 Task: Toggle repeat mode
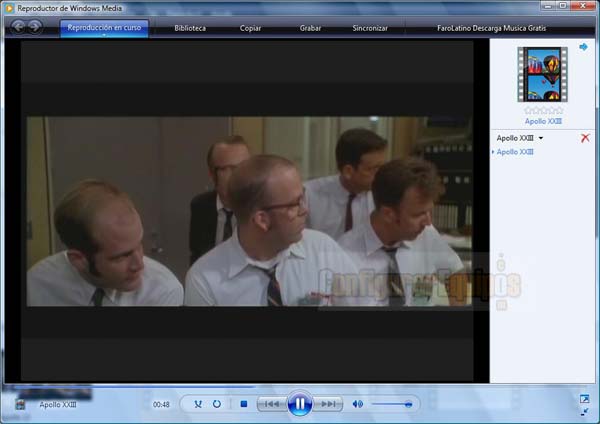pyautogui.click(x=217, y=404)
